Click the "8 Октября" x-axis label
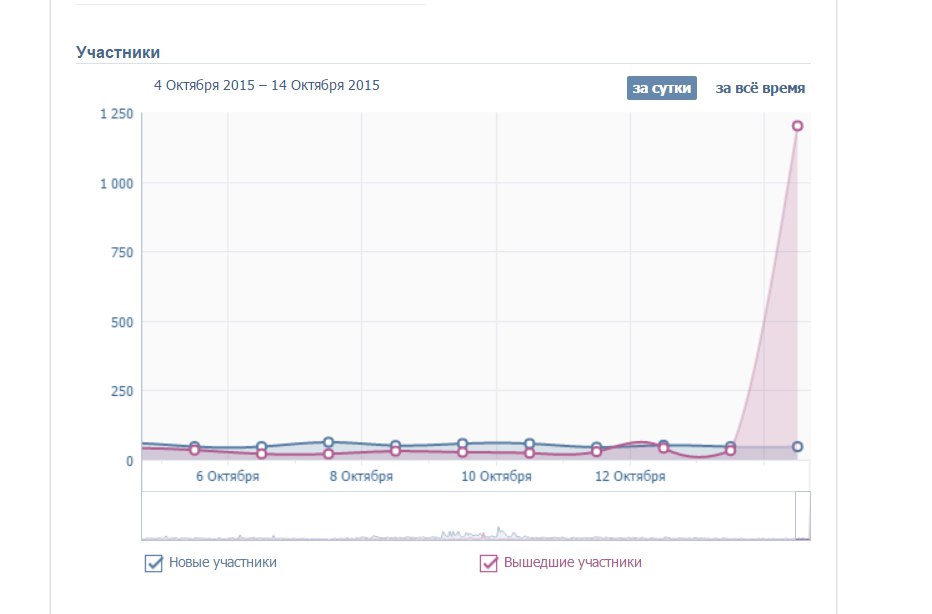This screenshot has height=614, width=932. click(361, 477)
